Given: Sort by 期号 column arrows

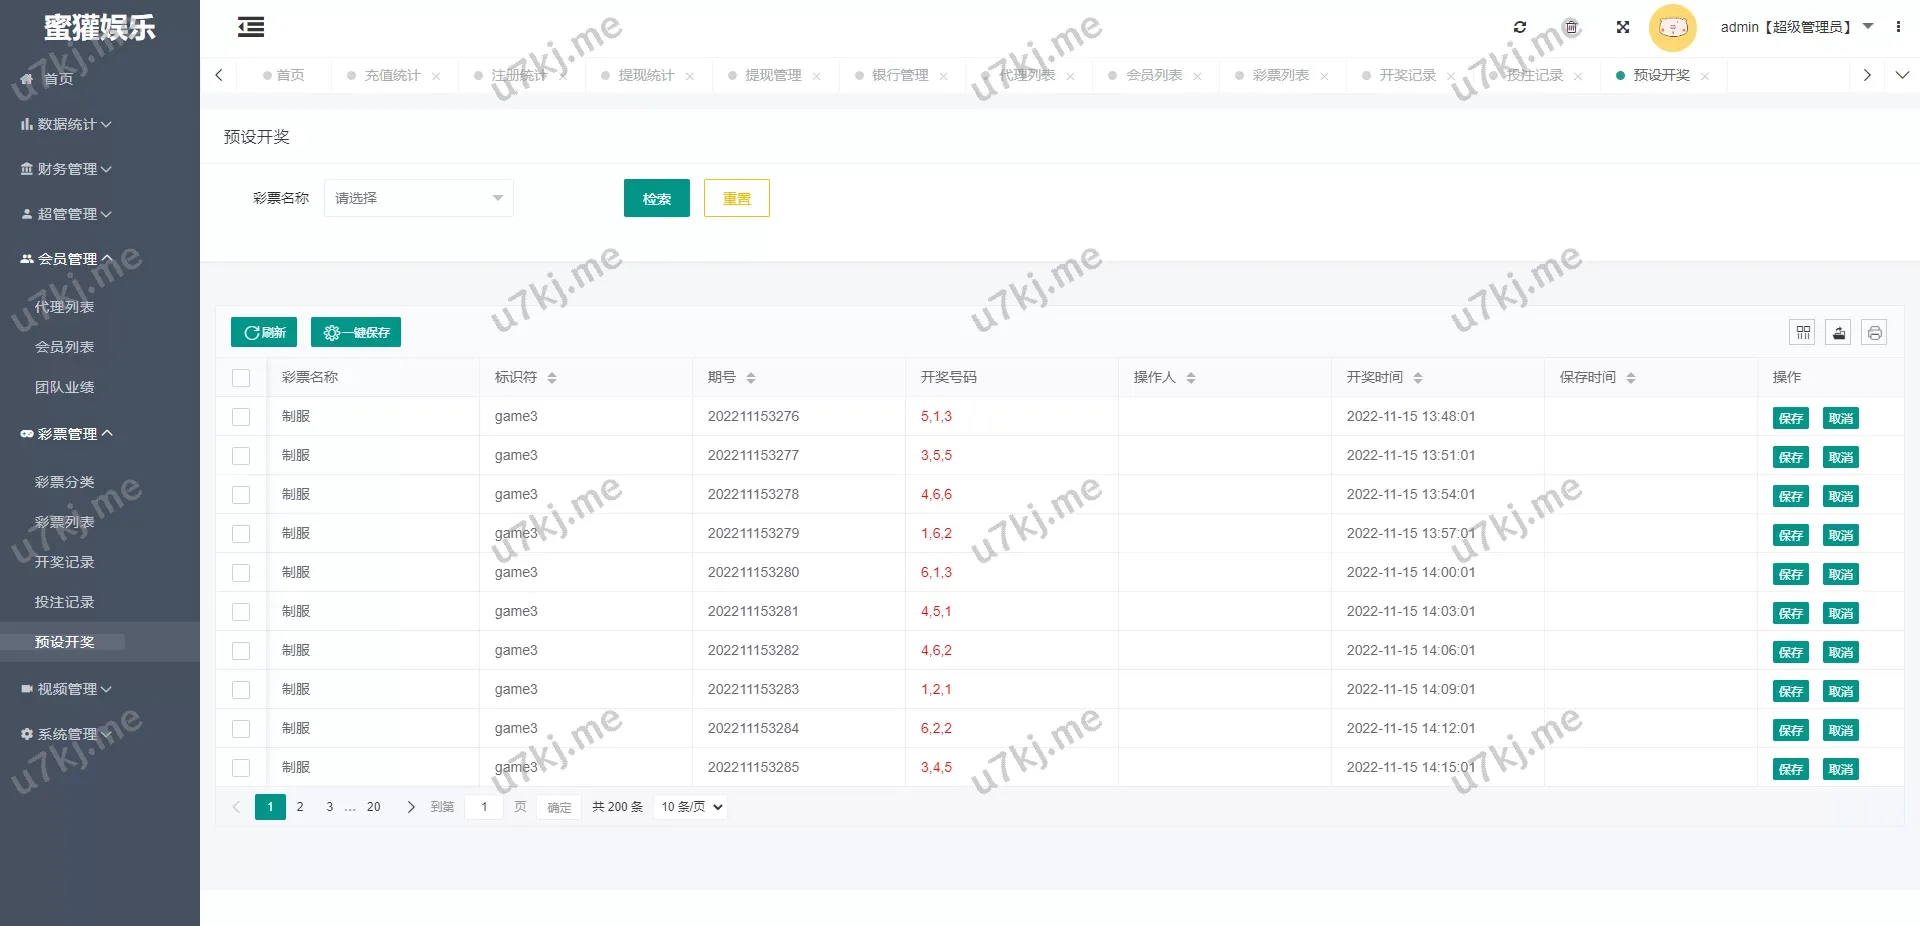Looking at the screenshot, I should [751, 378].
